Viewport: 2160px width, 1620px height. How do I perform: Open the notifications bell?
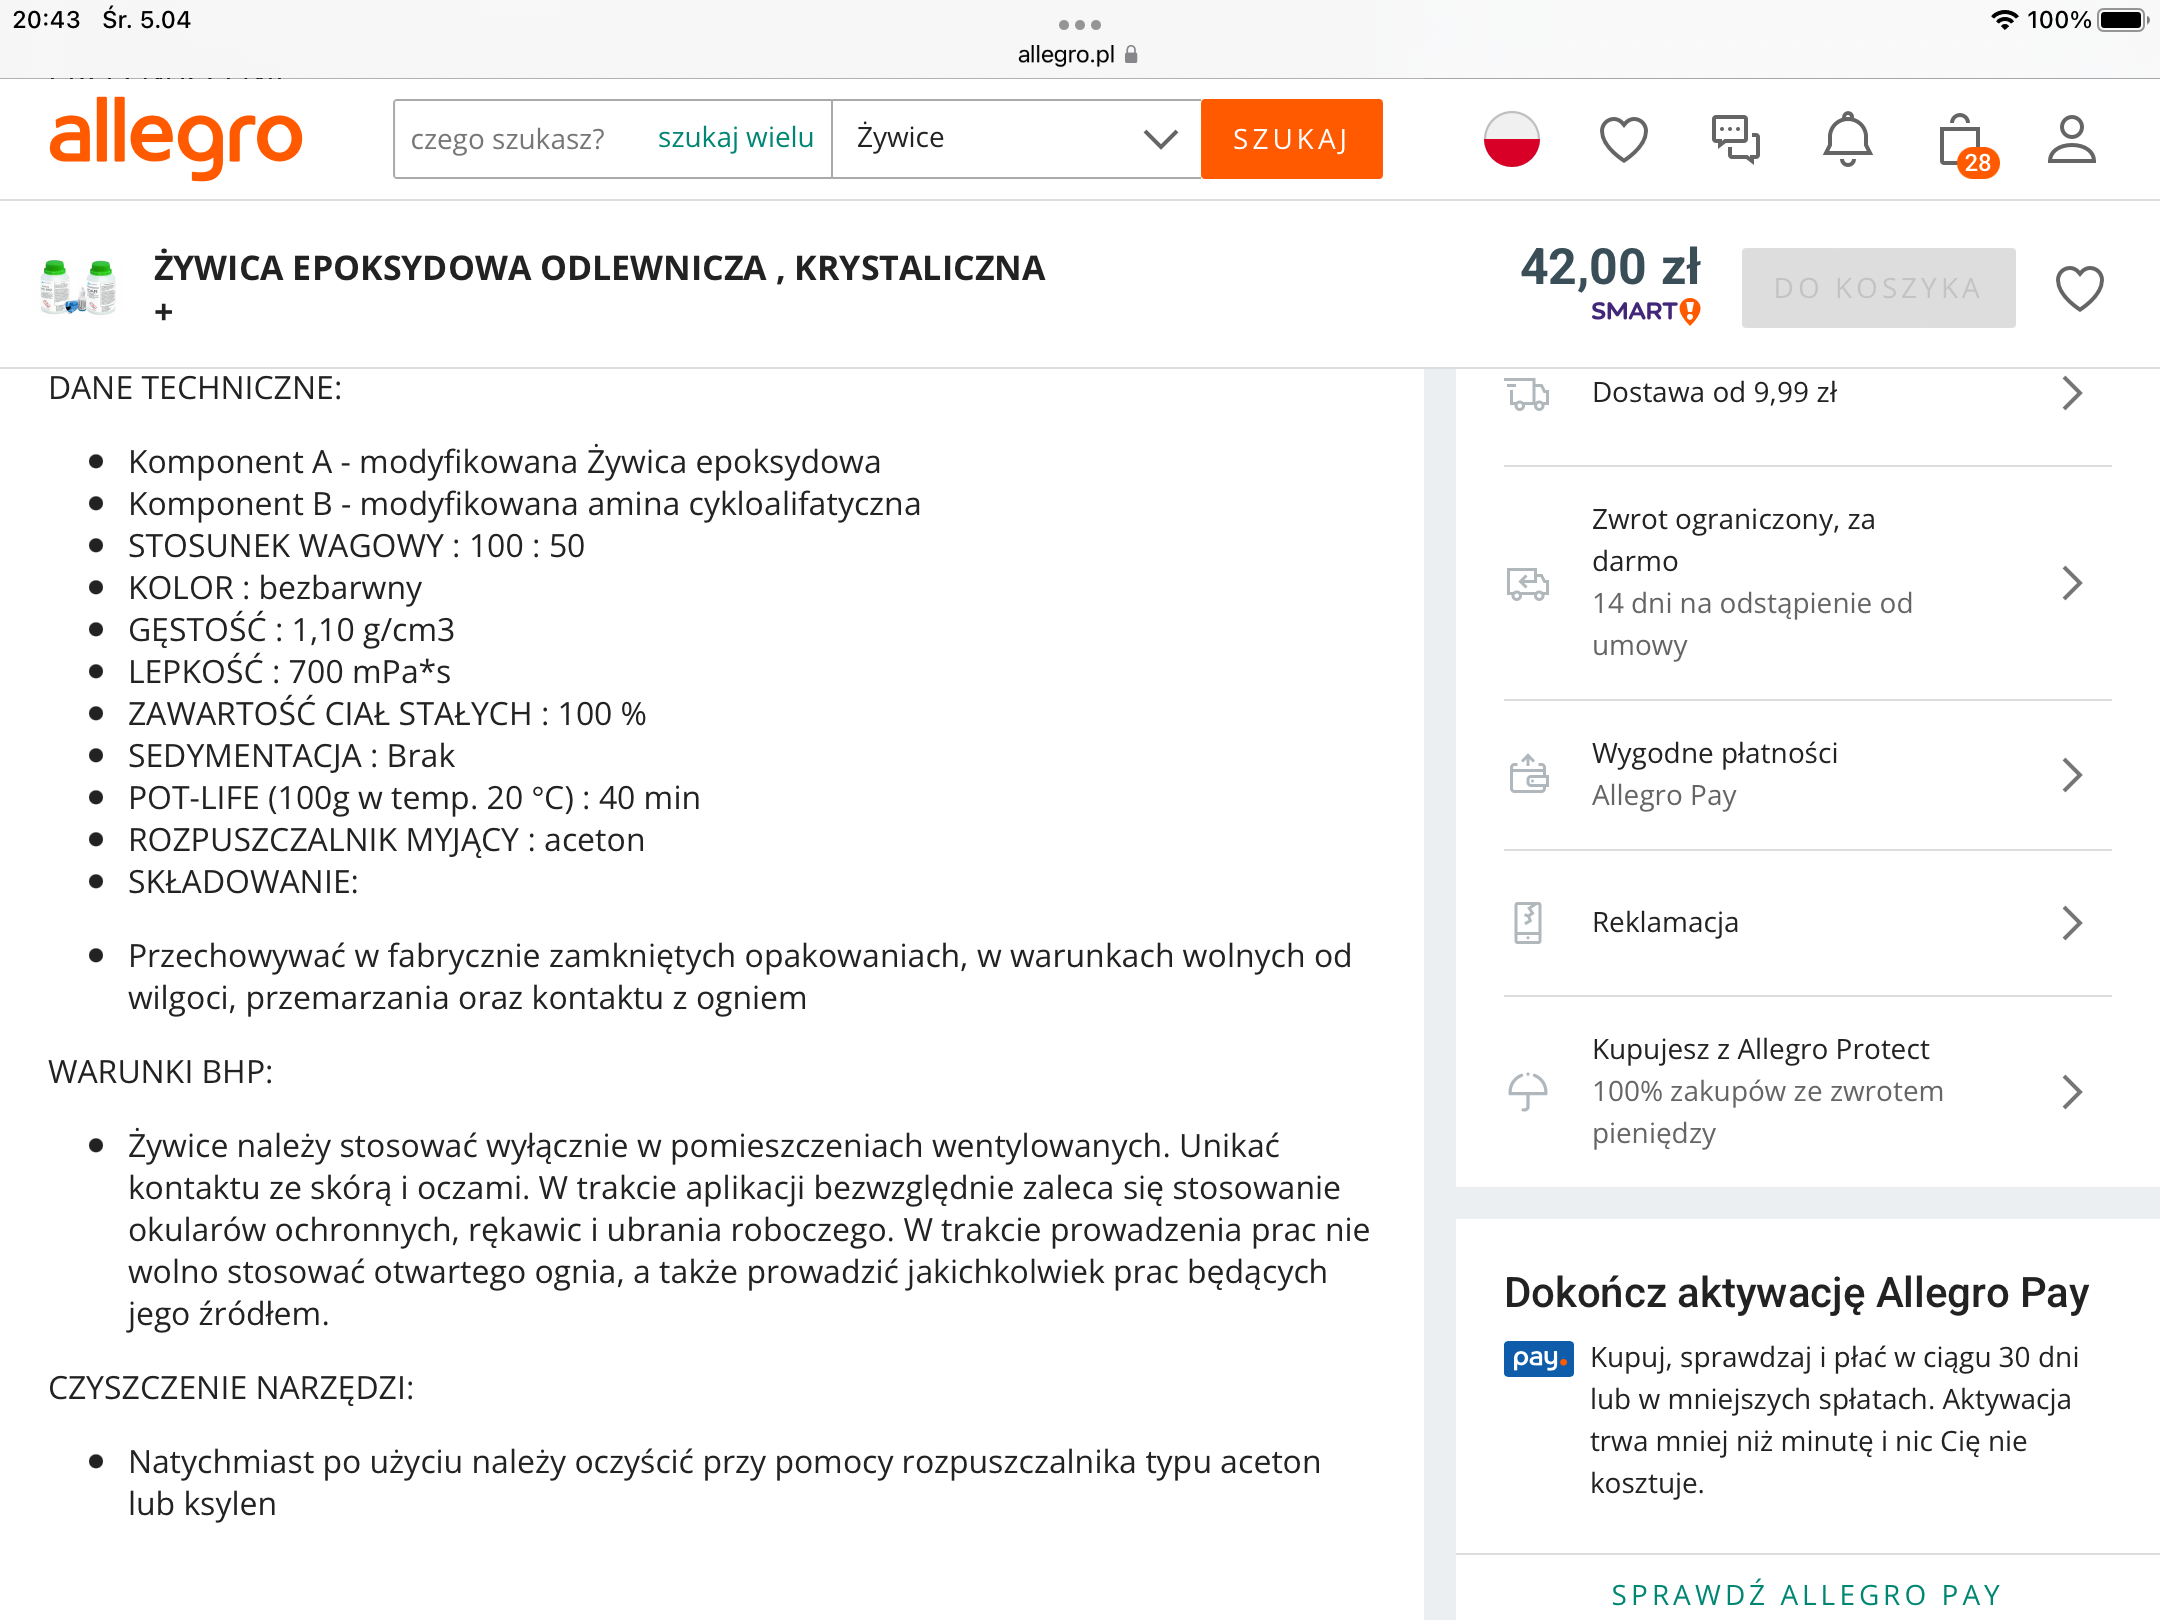tap(1847, 139)
